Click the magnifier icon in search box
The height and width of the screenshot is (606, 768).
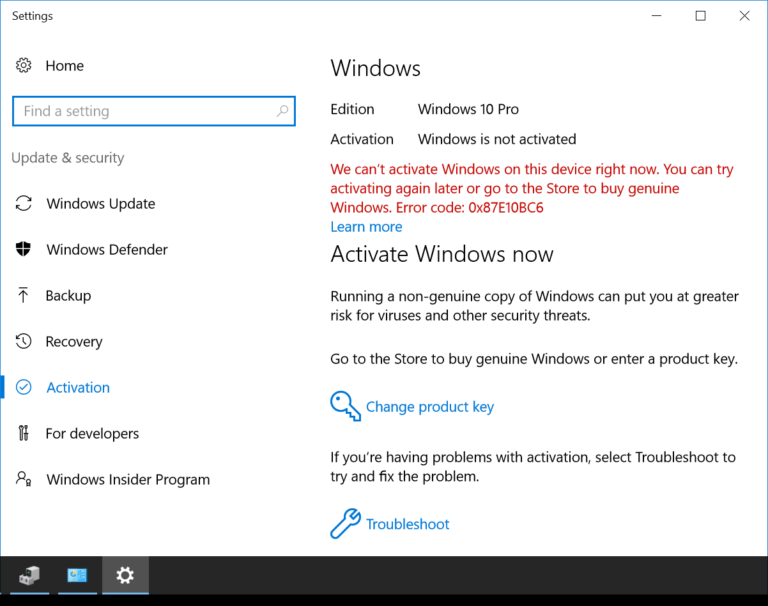[282, 111]
